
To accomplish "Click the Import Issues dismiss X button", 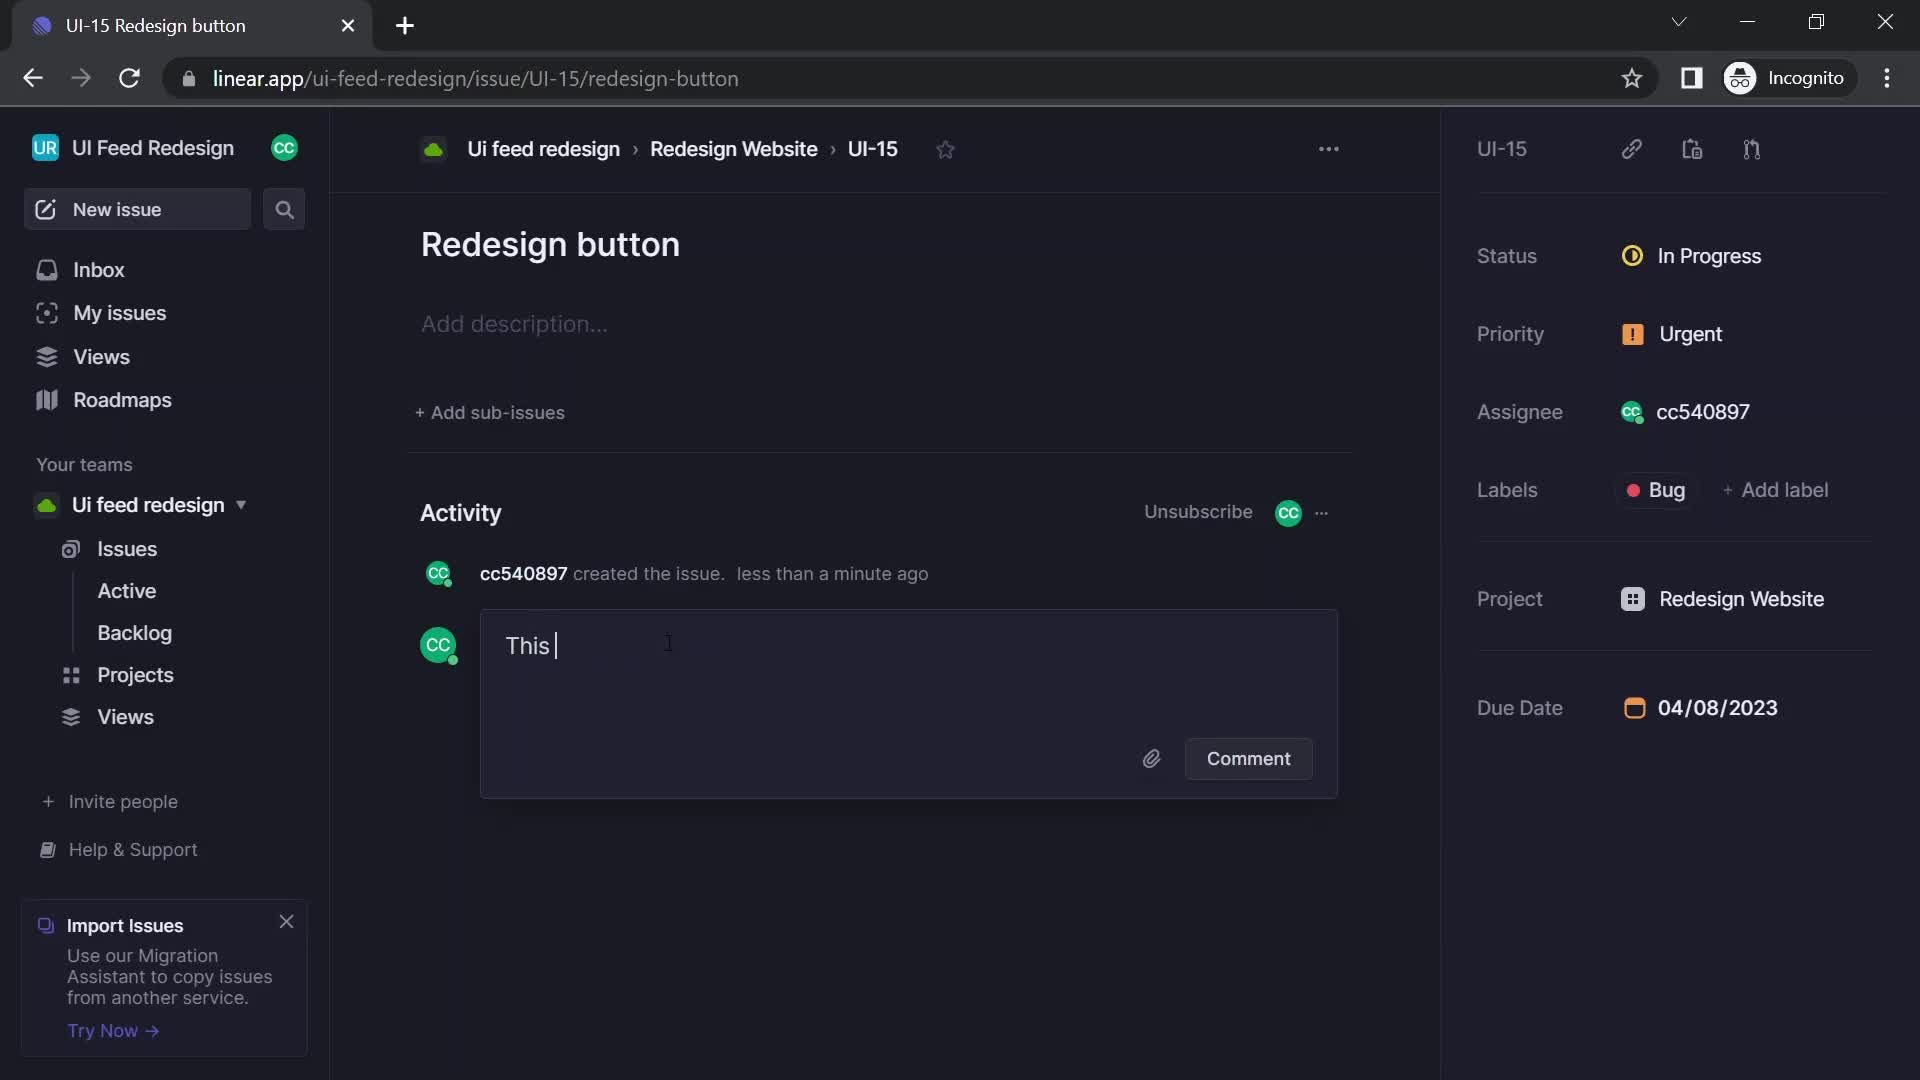I will coord(286,920).
